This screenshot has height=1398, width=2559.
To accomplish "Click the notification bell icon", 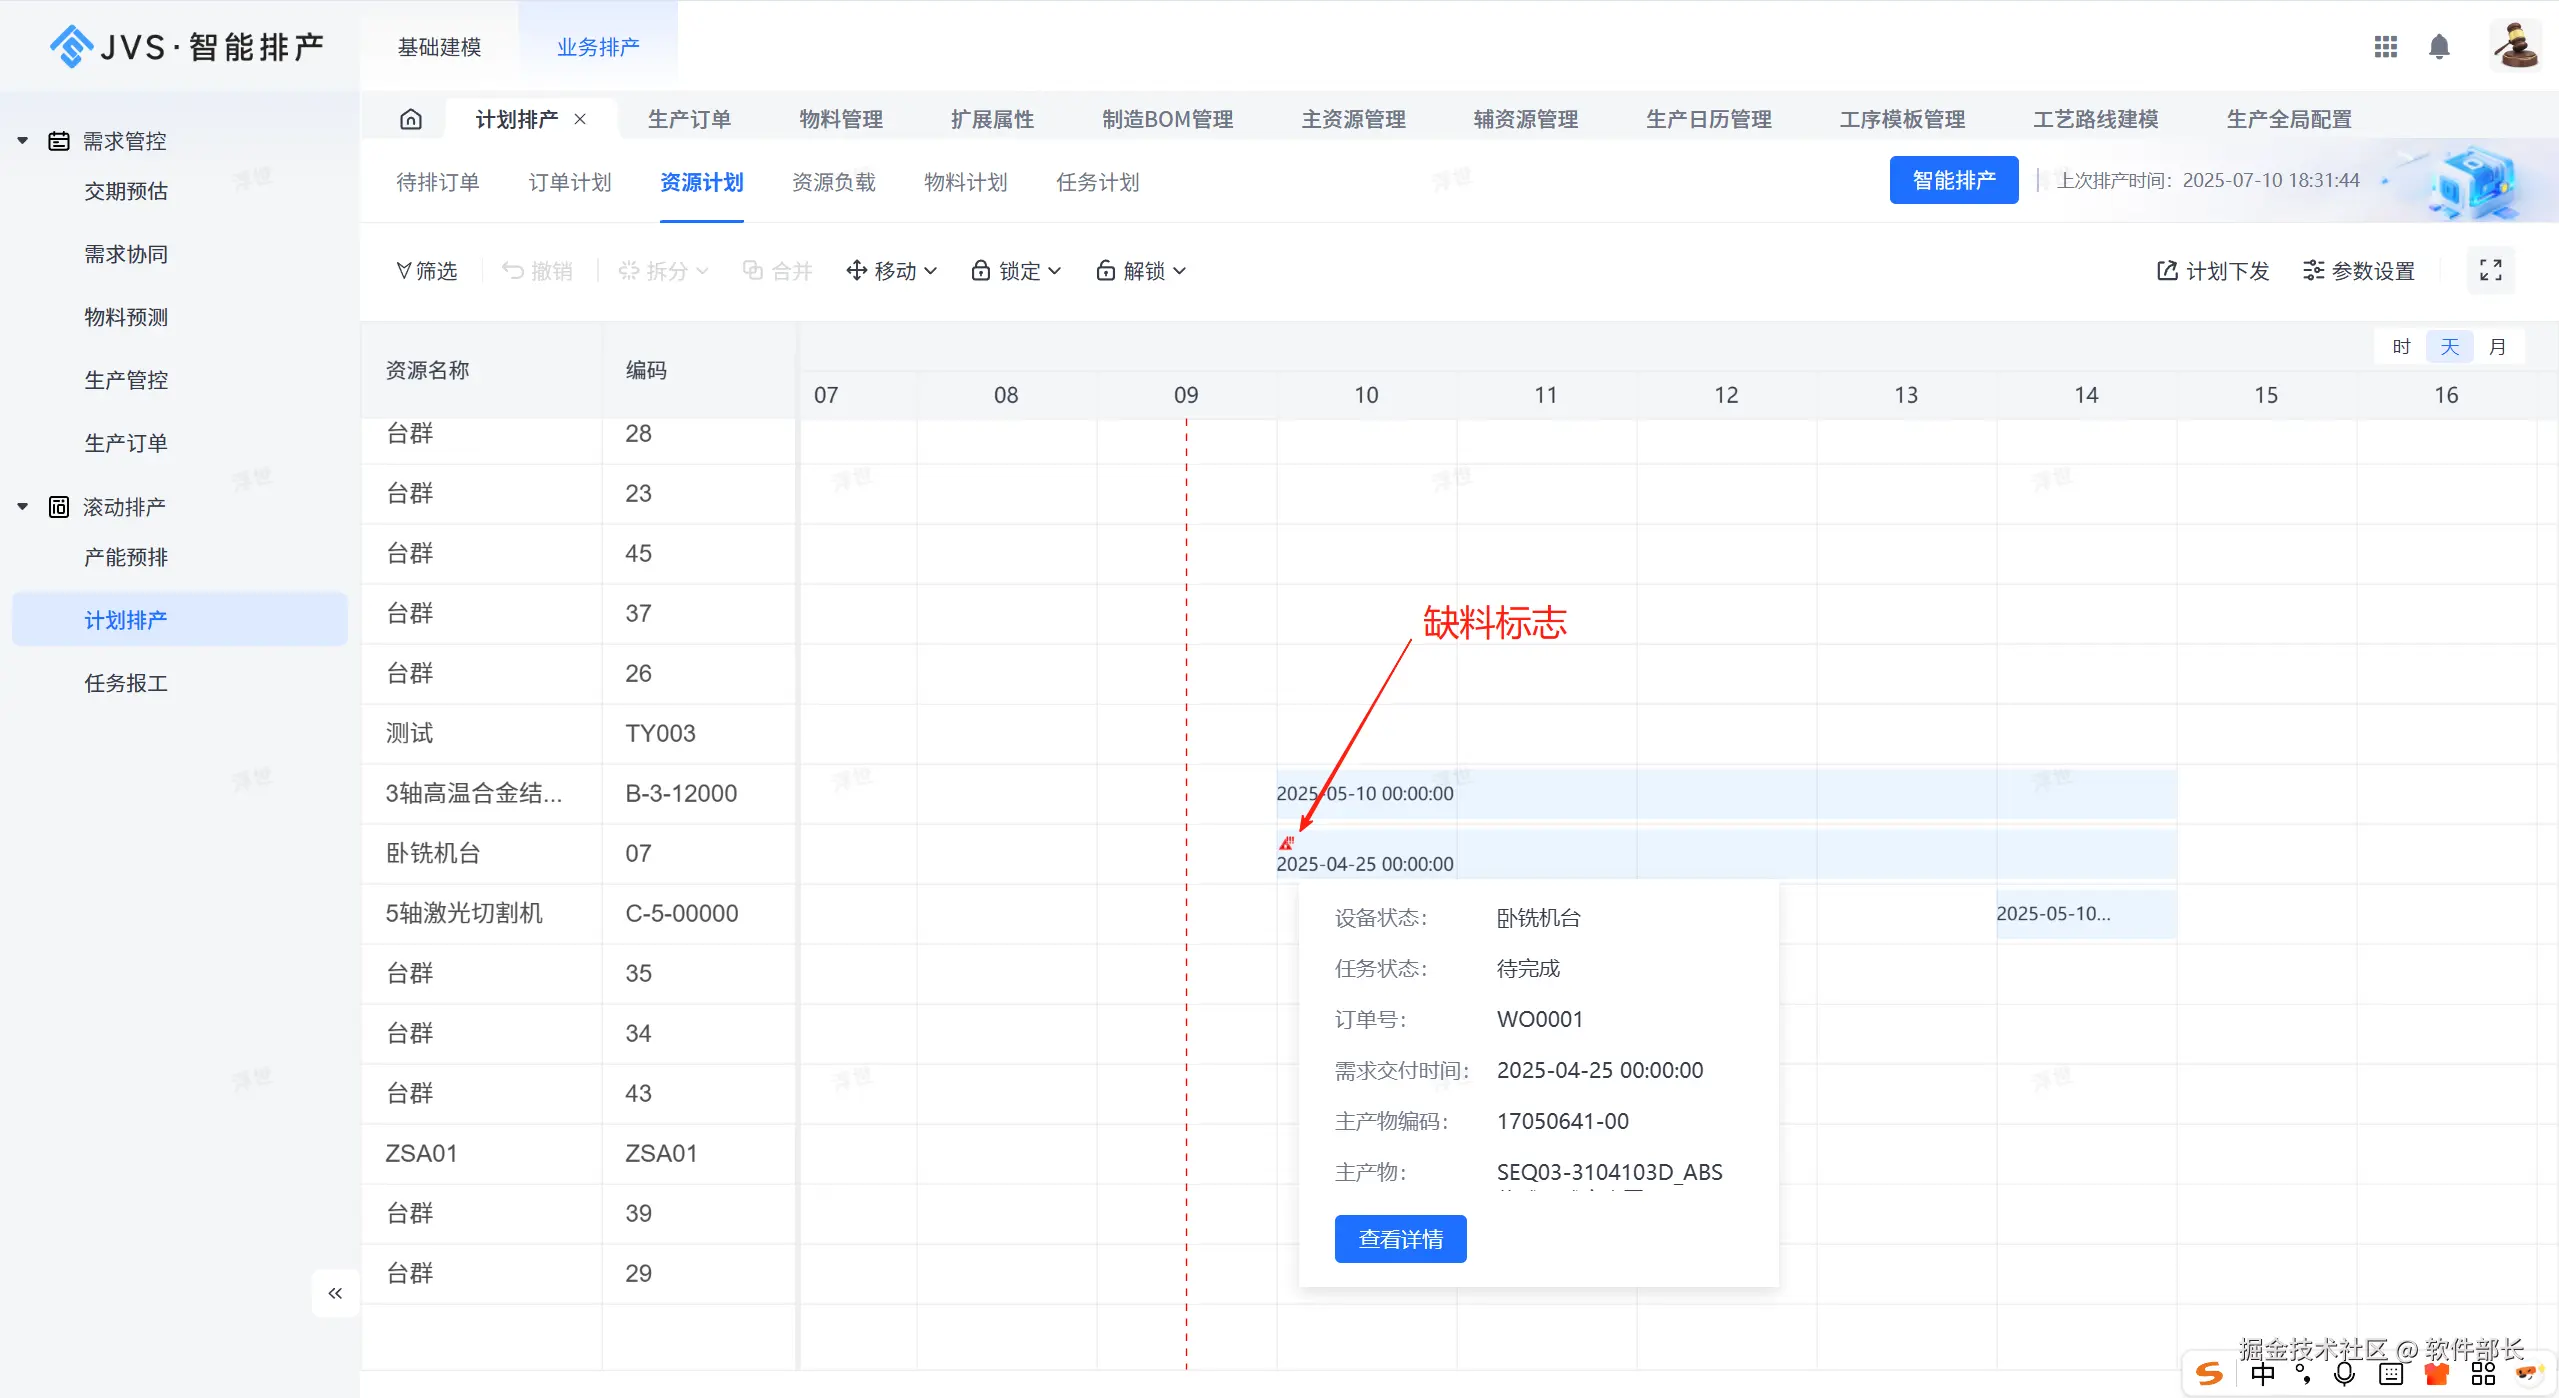I will click(2439, 47).
